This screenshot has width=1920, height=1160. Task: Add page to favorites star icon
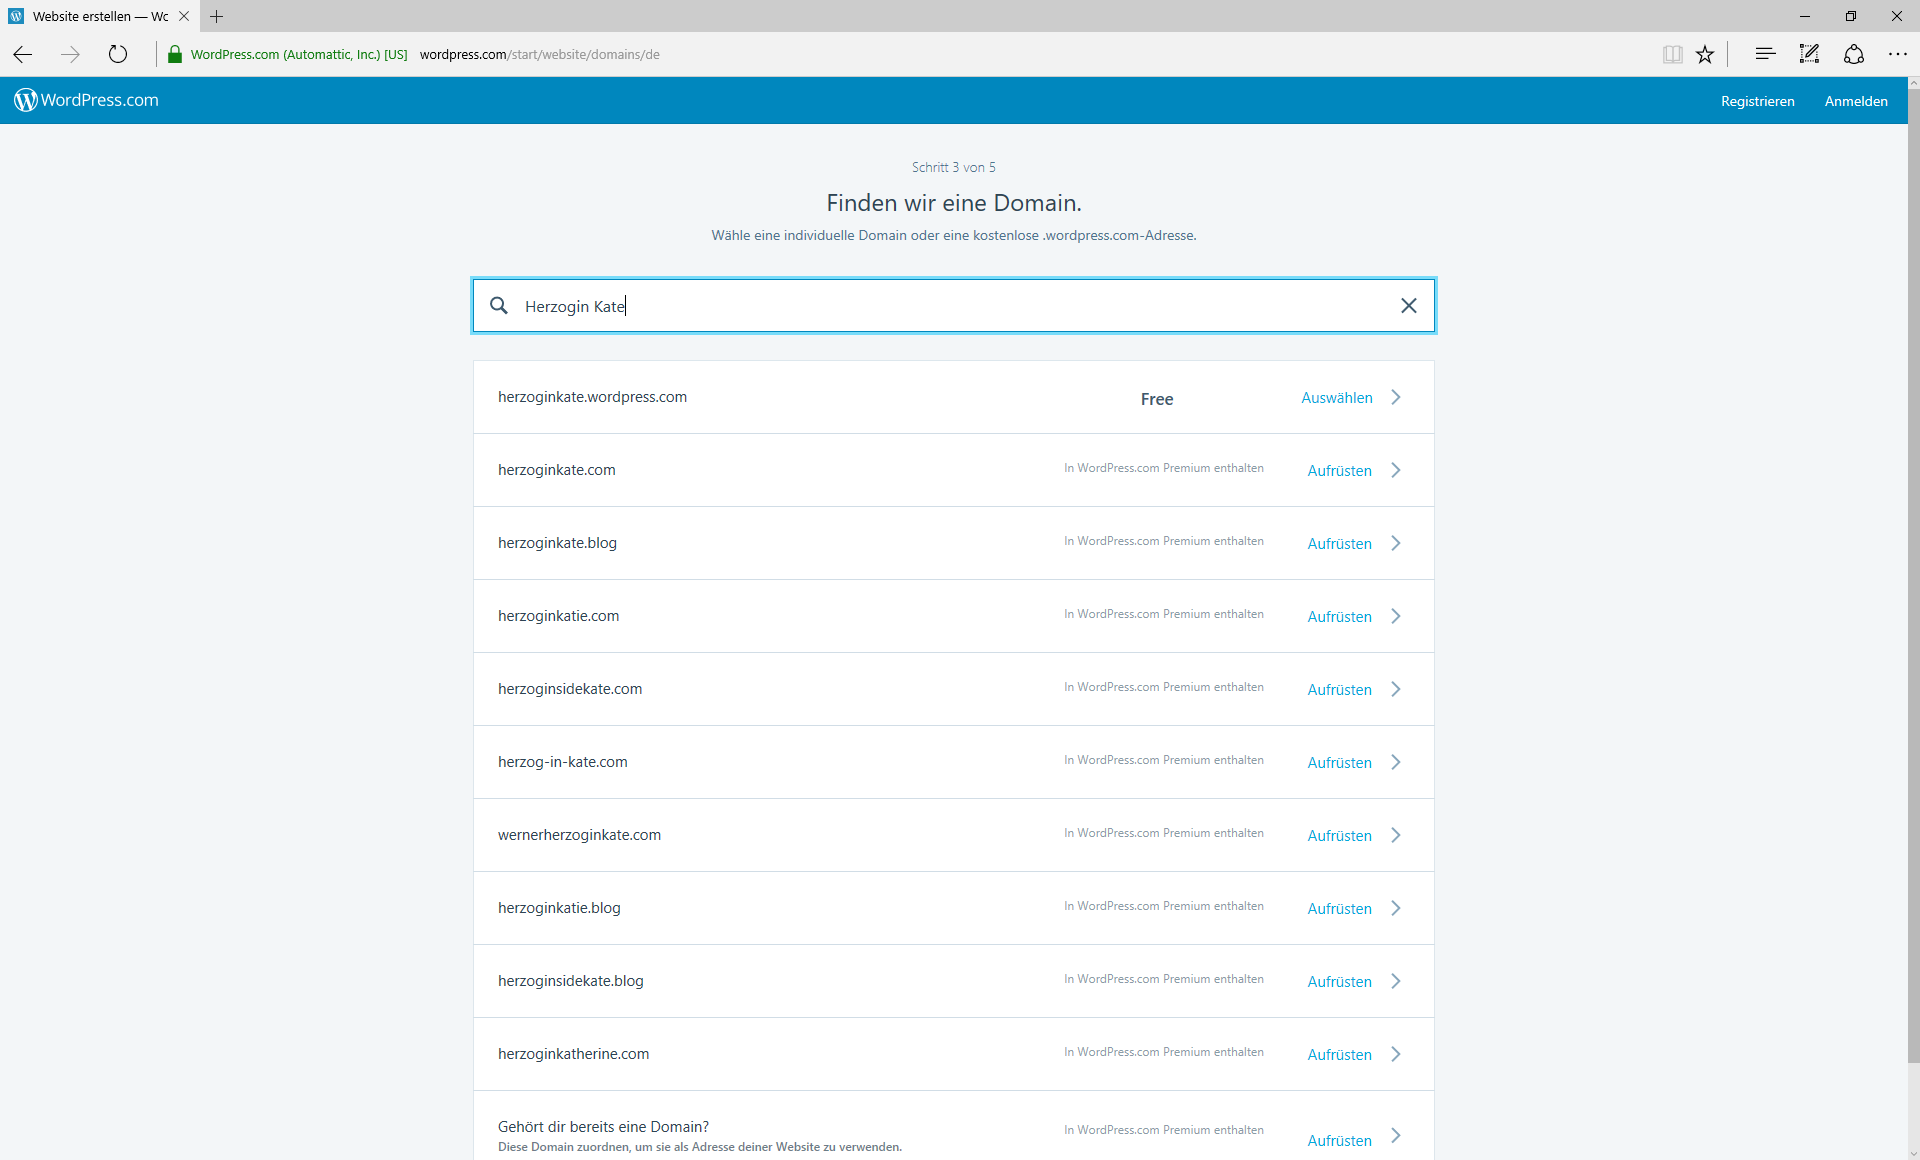pos(1705,54)
